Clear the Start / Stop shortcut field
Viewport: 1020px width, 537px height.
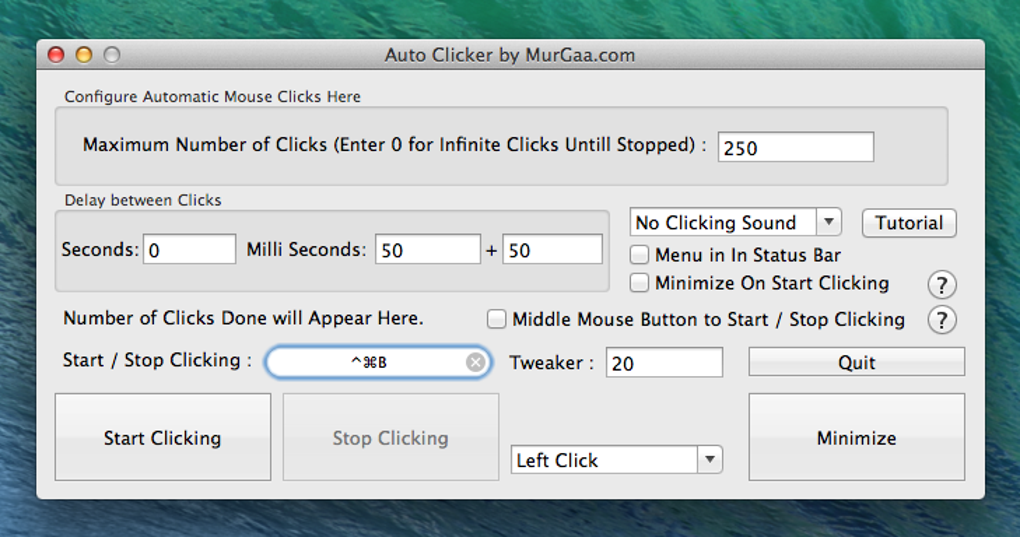pyautogui.click(x=476, y=362)
